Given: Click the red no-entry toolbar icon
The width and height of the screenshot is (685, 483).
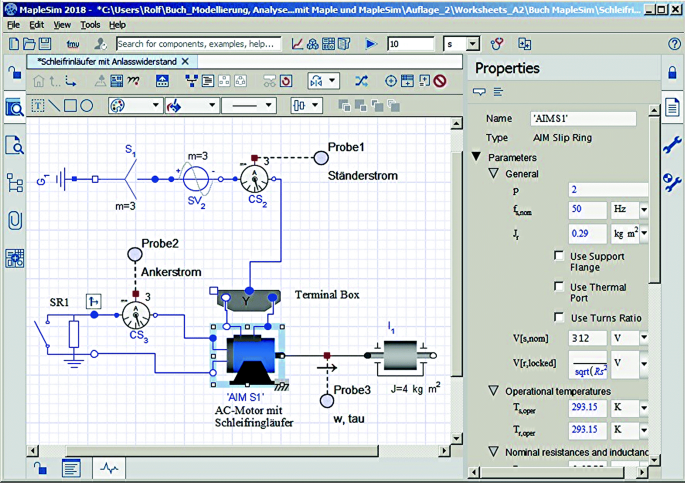Looking at the screenshot, I should click(x=440, y=81).
